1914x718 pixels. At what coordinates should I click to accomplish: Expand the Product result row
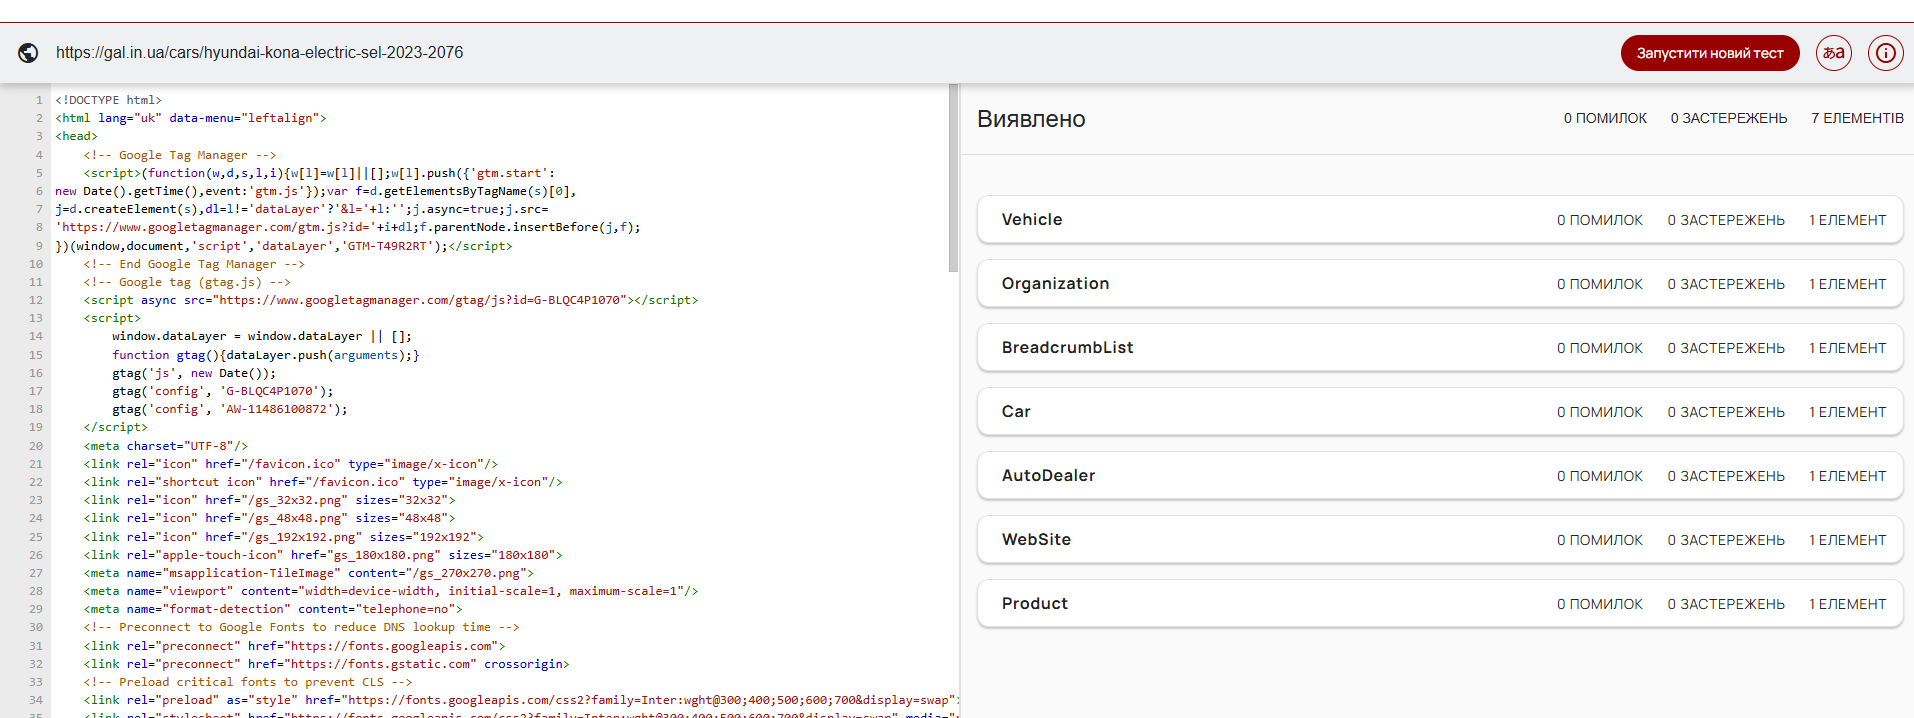[x=1440, y=604]
